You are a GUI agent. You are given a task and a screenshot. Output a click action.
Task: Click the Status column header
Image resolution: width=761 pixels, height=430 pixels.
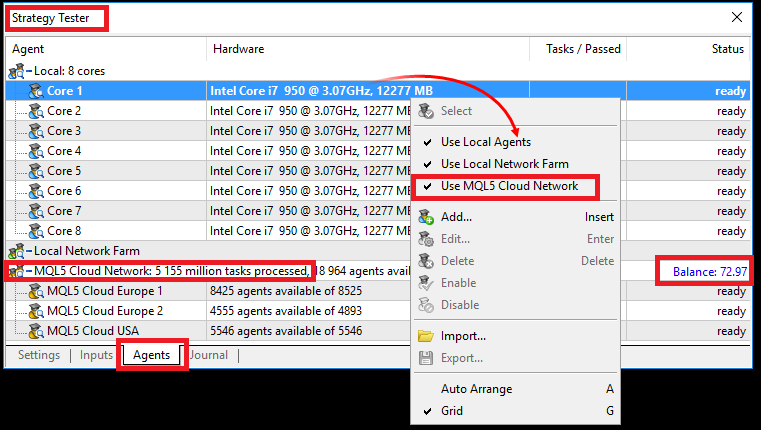[688, 49]
